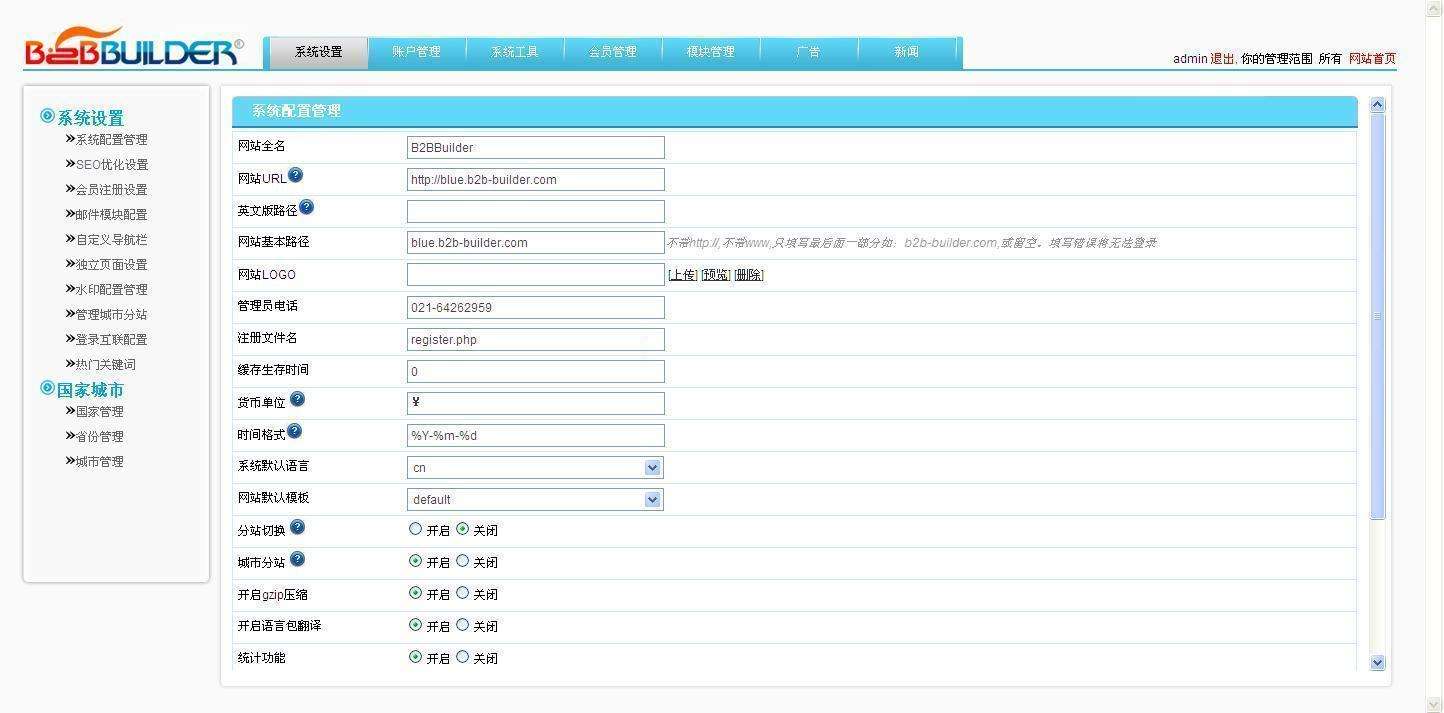1444x713 pixels.
Task: Click the 网站首页 link
Action: 1372,59
